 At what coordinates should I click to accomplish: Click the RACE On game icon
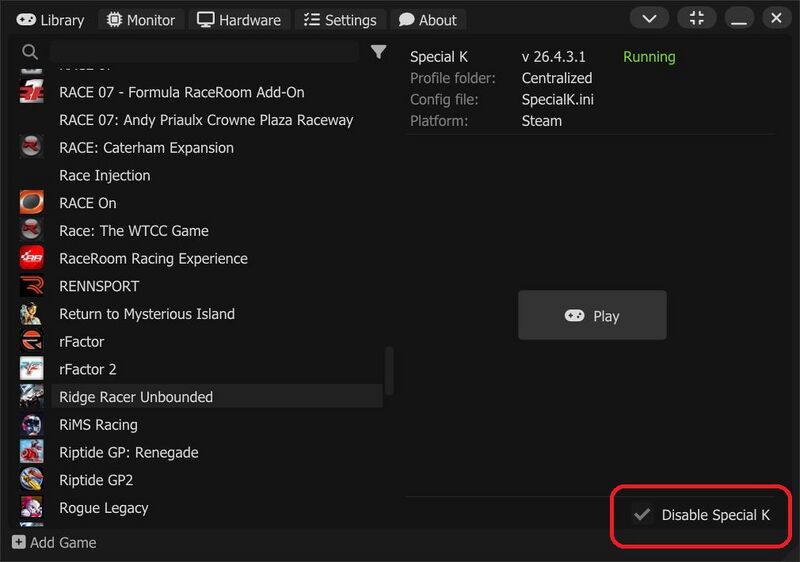click(x=32, y=202)
